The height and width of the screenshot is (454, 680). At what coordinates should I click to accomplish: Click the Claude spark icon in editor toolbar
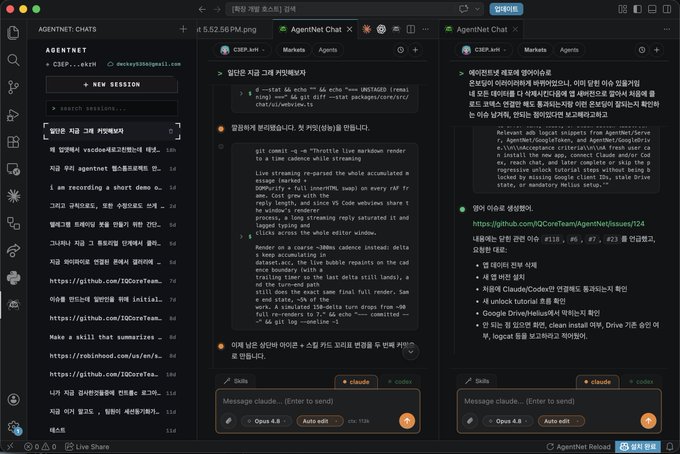[x=366, y=29]
